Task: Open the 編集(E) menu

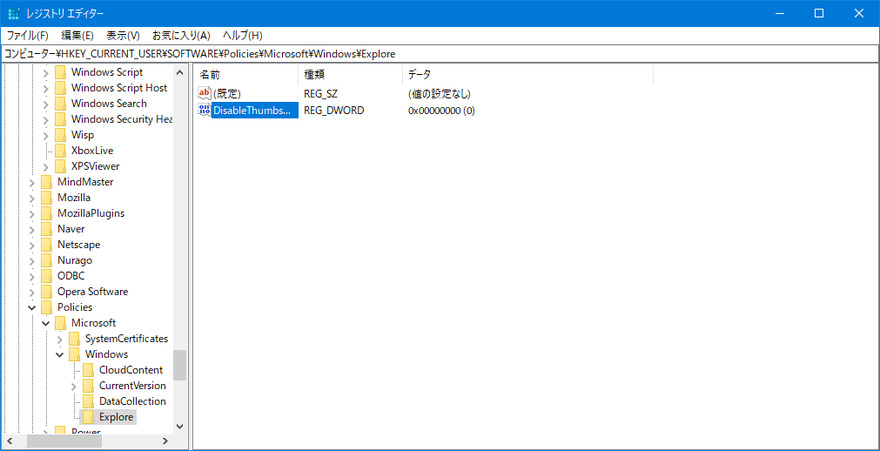Action: point(77,35)
